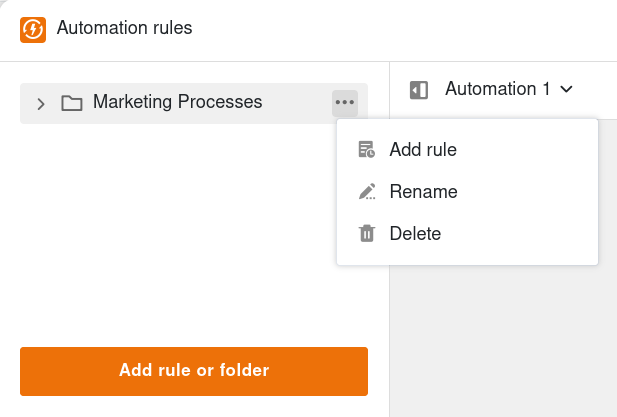Select the Marketing Processes folder name
This screenshot has height=417, width=617.
[177, 102]
